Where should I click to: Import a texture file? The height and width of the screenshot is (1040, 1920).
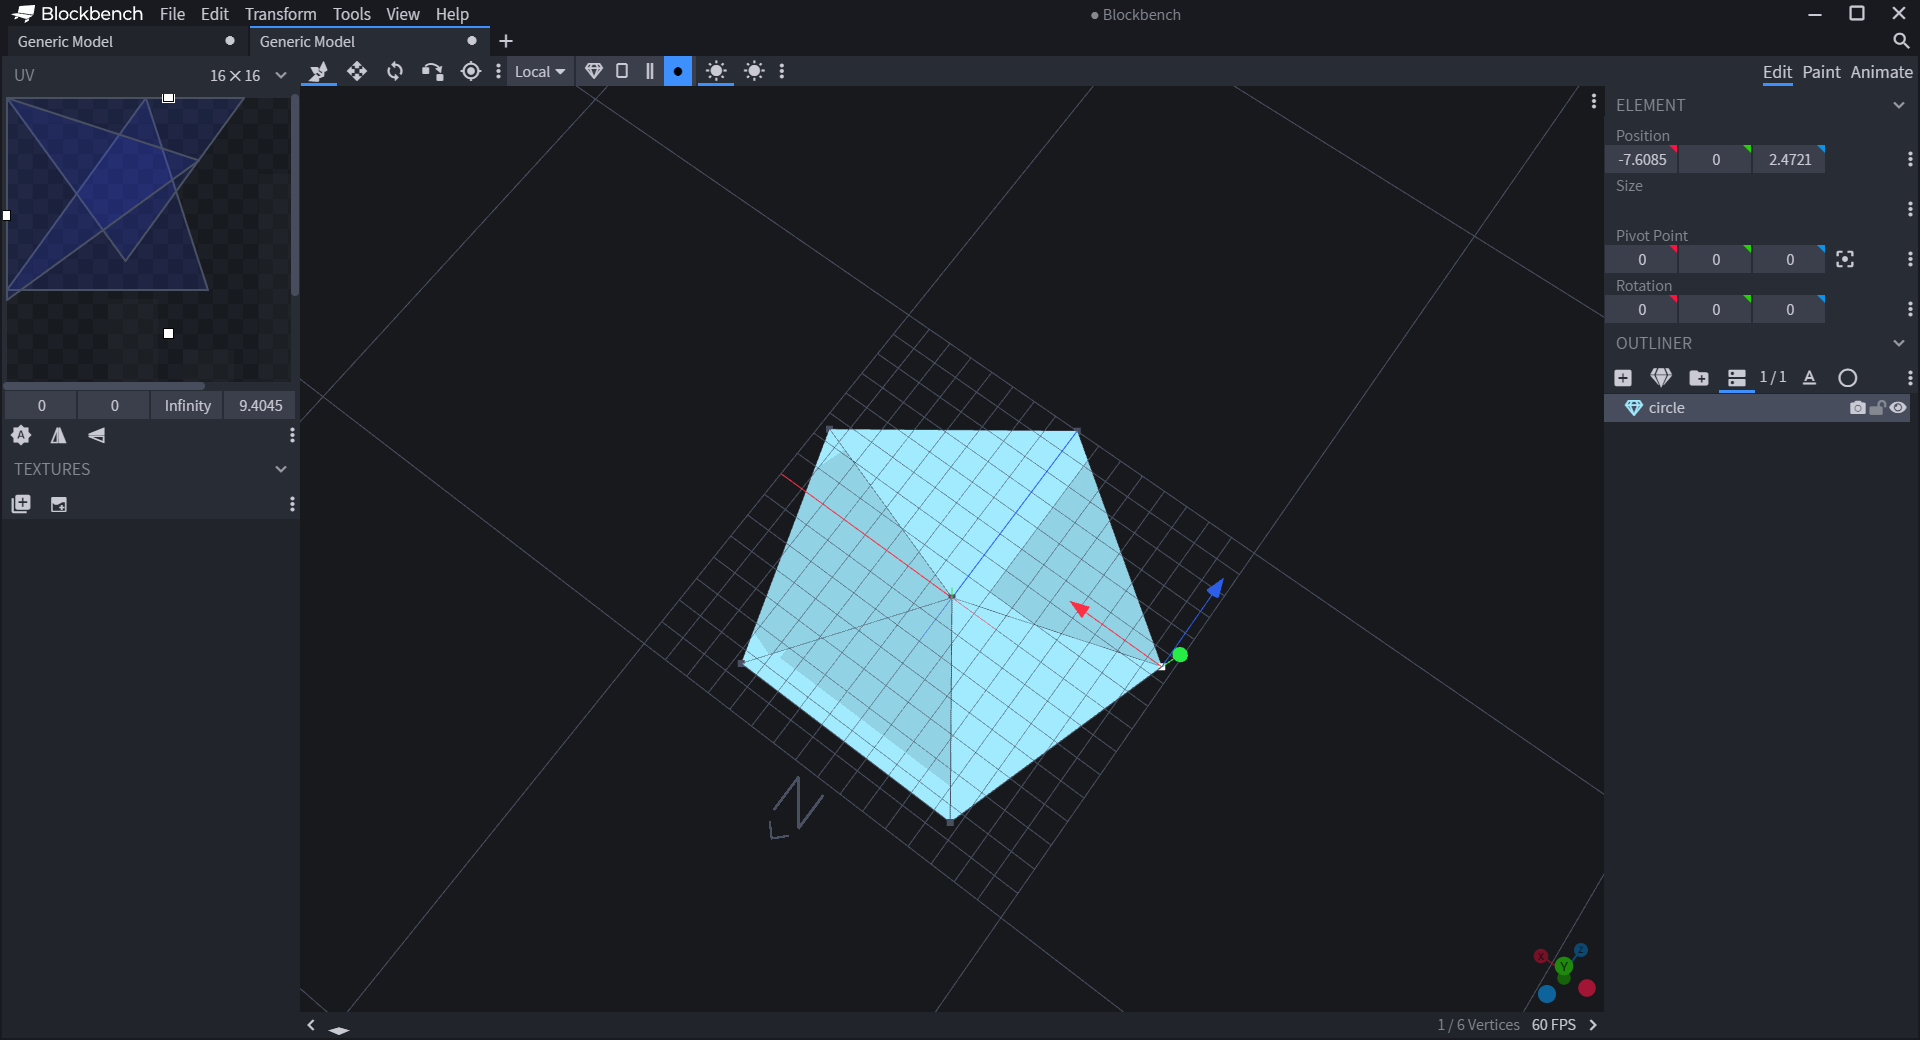click(59, 505)
